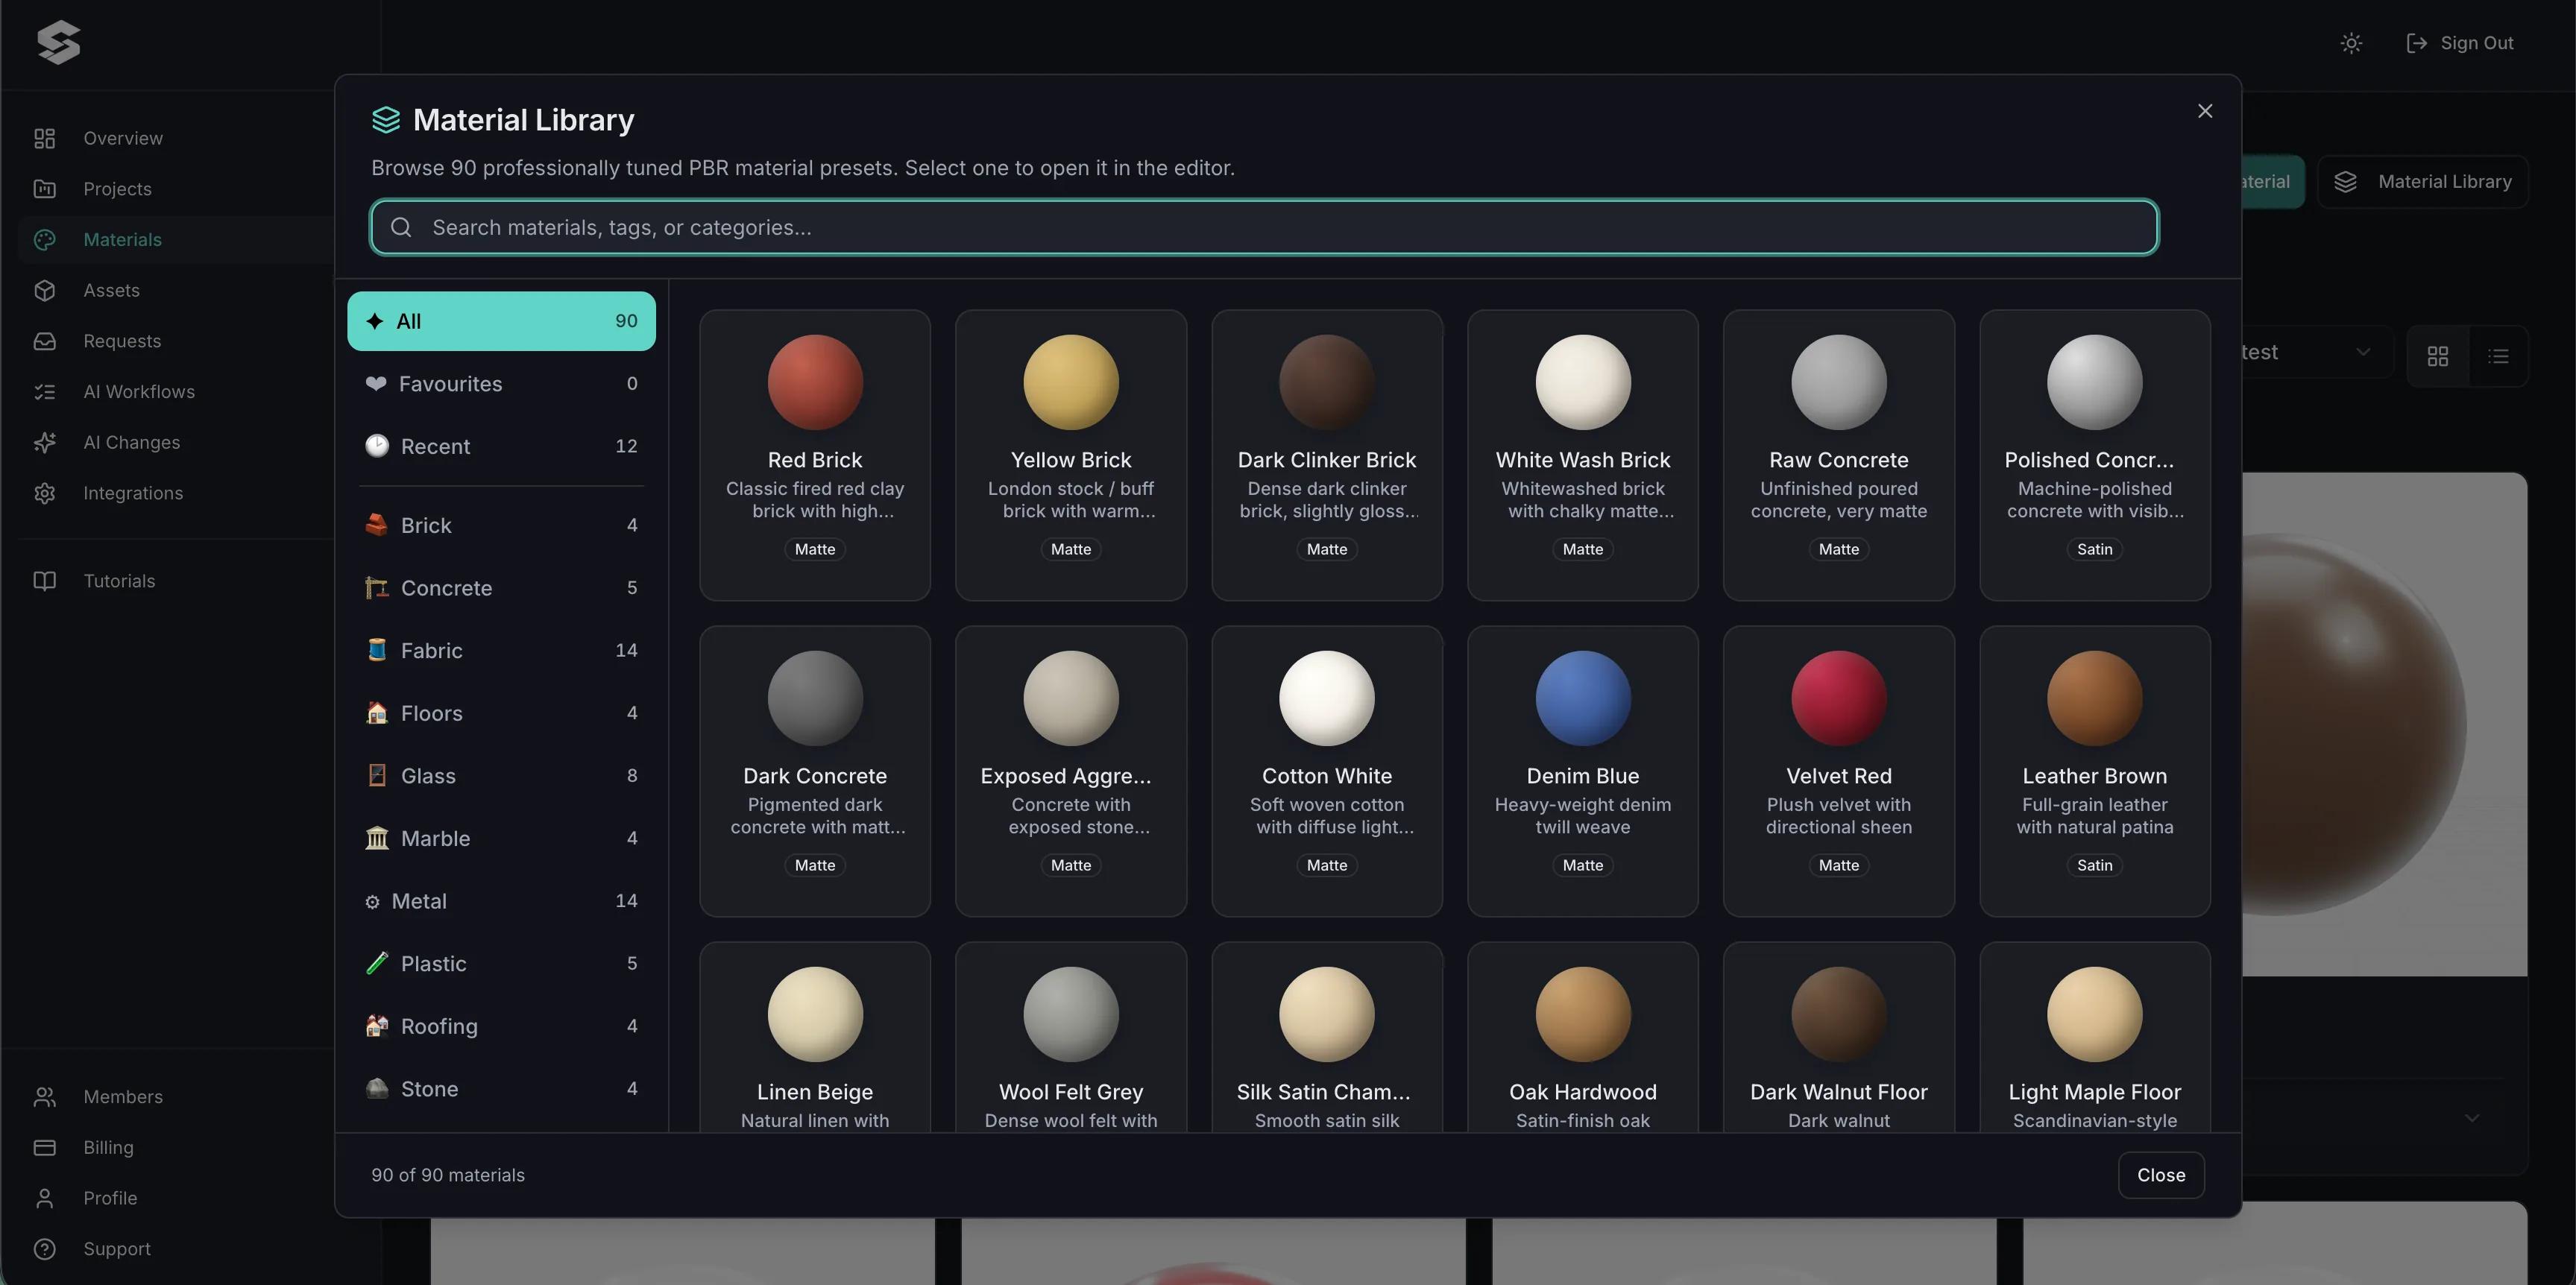Open the Exposed Aggregate material card
This screenshot has width=2576, height=1285.
pos(1071,771)
